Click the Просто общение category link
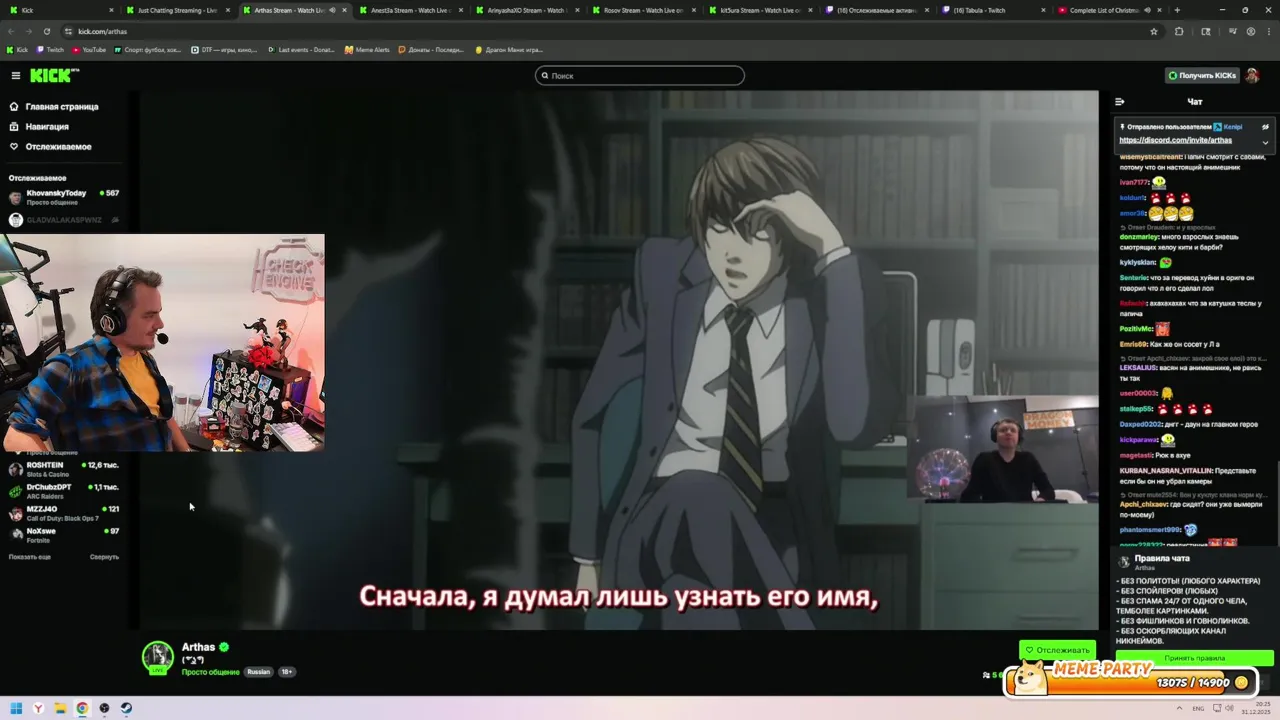 (210, 672)
